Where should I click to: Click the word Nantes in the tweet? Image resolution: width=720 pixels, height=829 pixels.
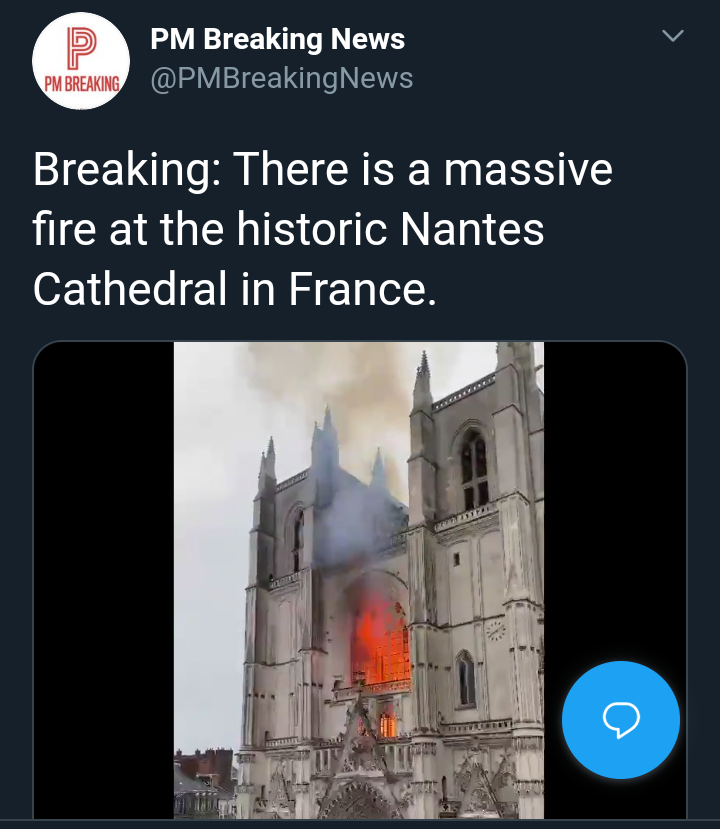coord(472,229)
